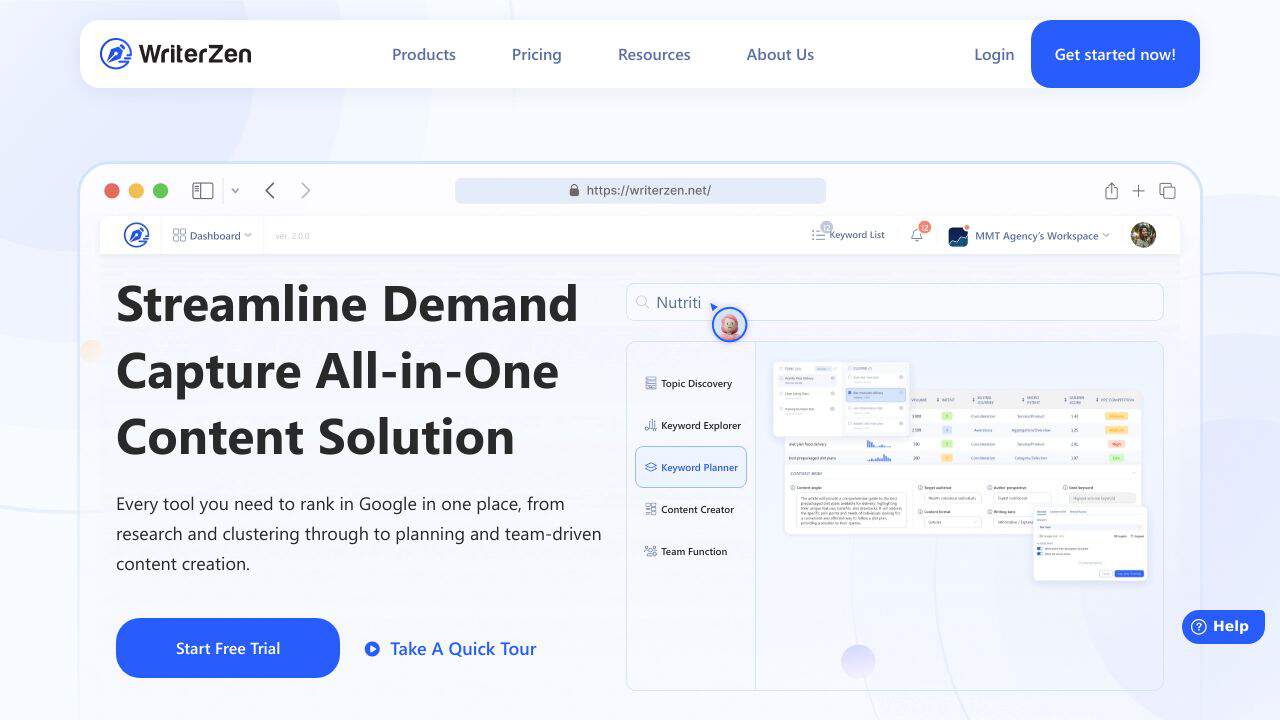This screenshot has width=1280, height=720.
Task: Click the browser share icon
Action: tap(1111, 190)
